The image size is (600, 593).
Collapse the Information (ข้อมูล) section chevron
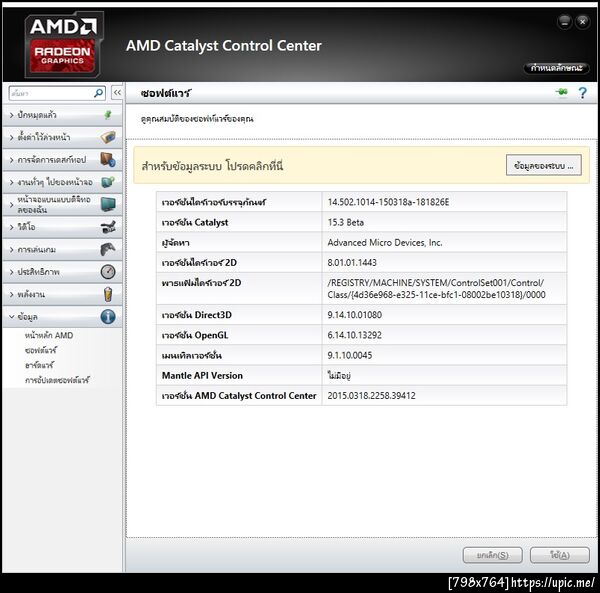click(x=11, y=317)
